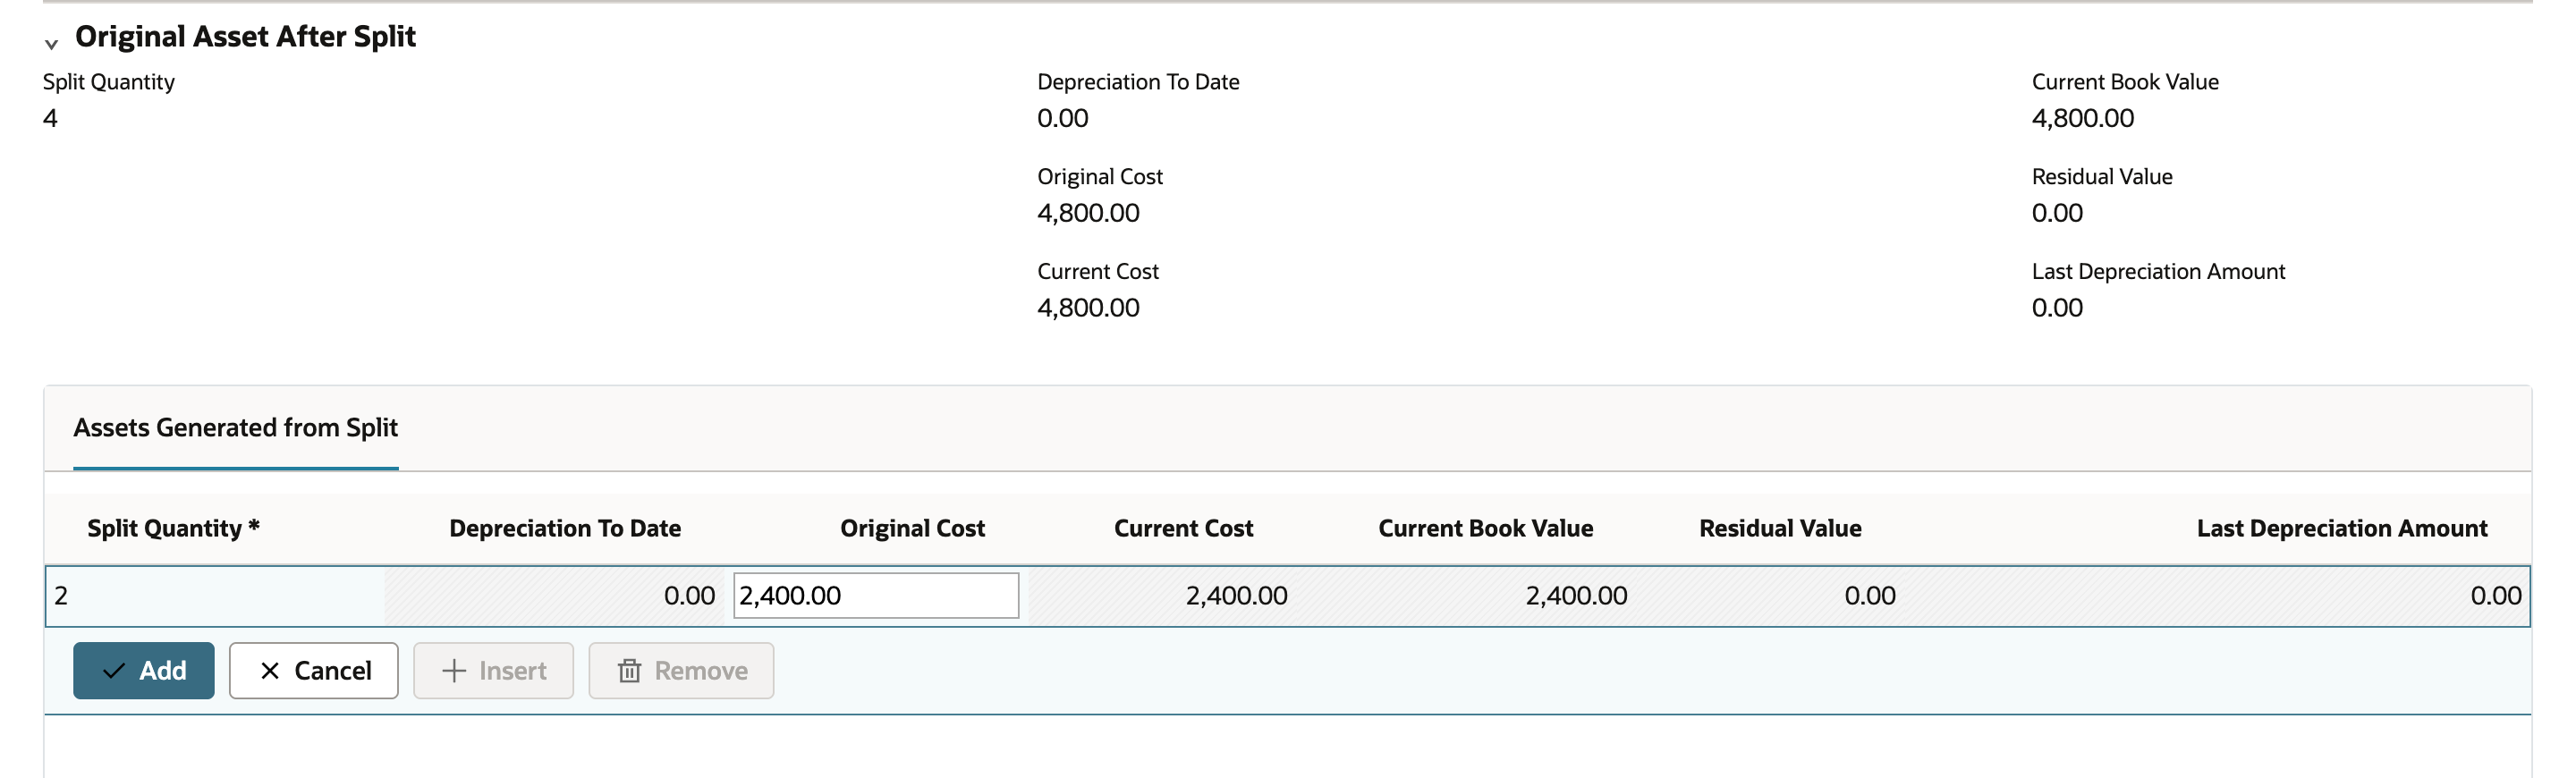This screenshot has width=2576, height=778.
Task: Click the Depreciation To Date column header
Action: click(x=565, y=528)
